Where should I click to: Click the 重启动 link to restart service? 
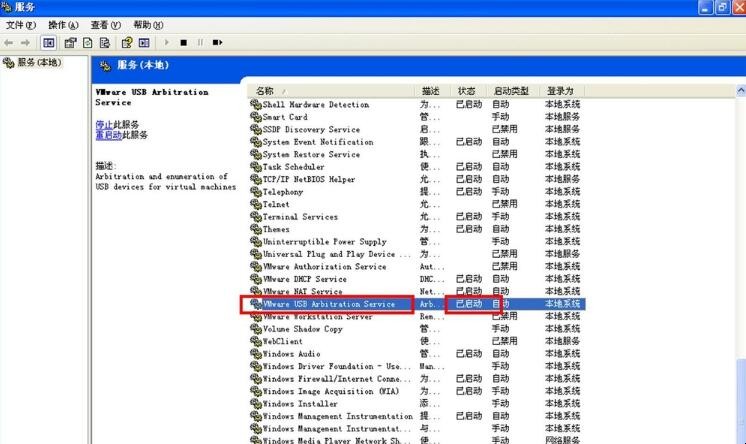pos(108,135)
